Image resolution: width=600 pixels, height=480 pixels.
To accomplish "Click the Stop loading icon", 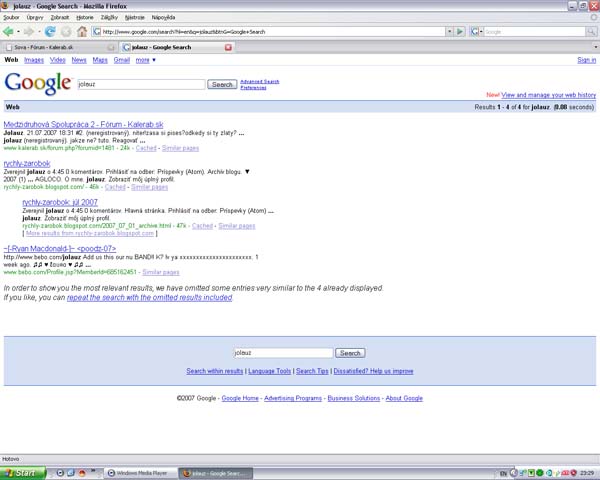I will [x=66, y=32].
